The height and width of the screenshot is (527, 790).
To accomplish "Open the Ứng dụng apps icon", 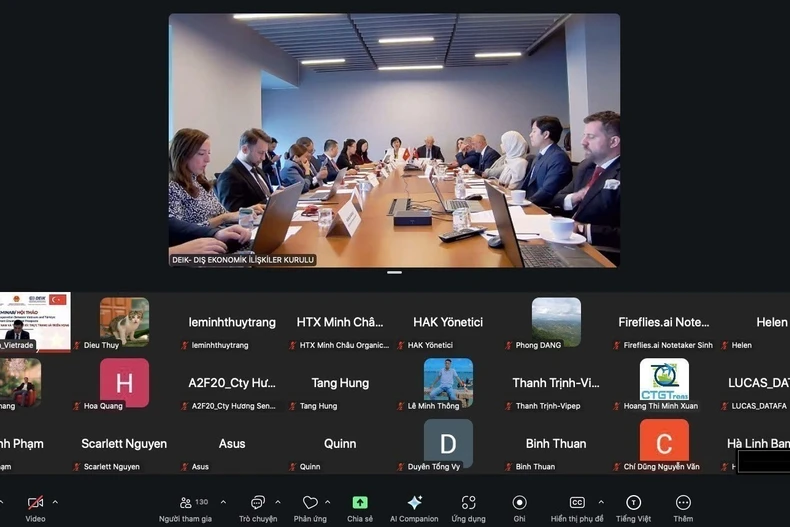I will (468, 503).
